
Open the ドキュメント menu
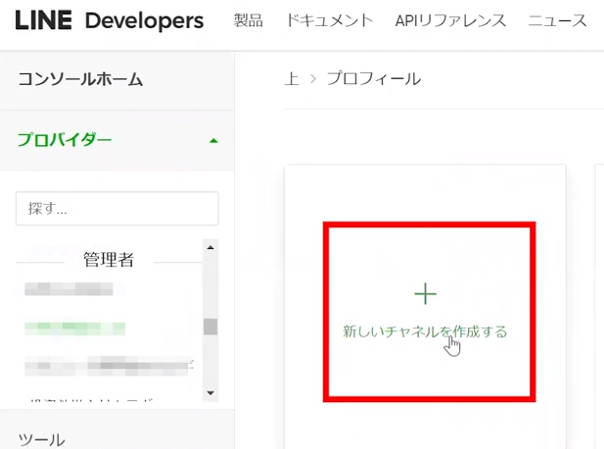329,21
